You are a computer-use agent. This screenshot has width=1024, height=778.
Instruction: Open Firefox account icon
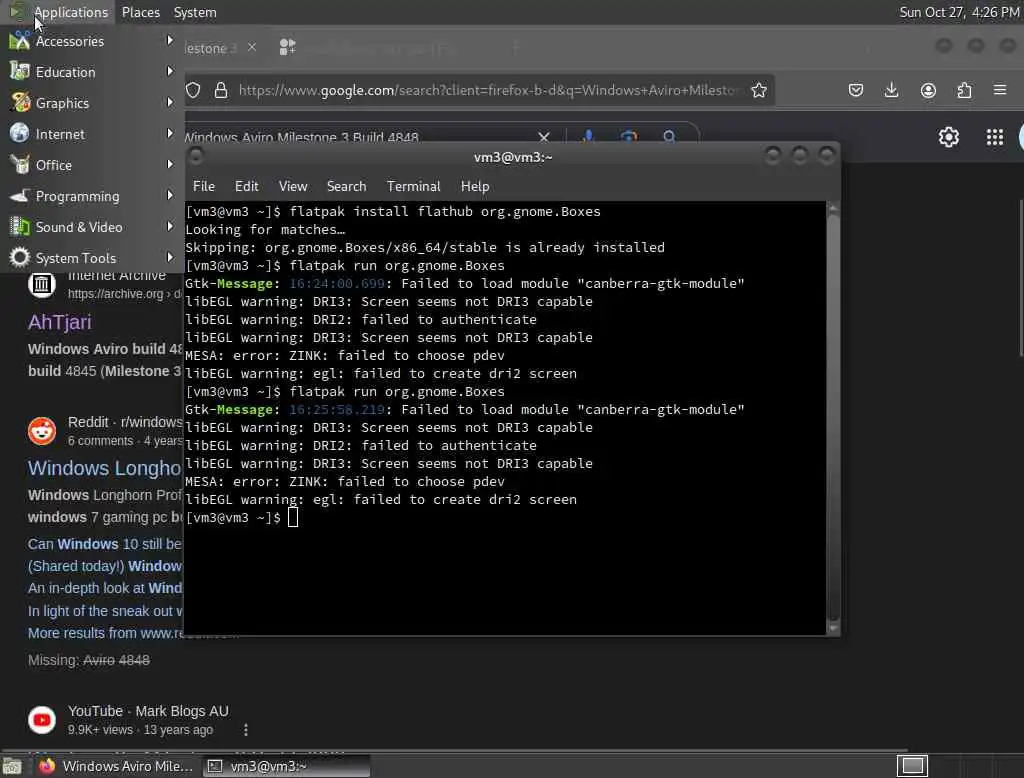[928, 90]
